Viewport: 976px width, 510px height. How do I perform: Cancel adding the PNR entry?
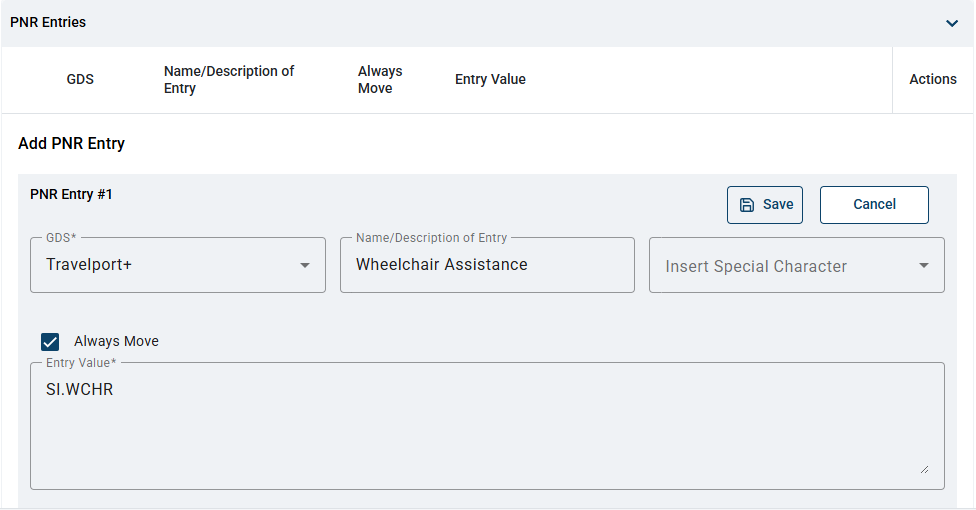coord(874,205)
